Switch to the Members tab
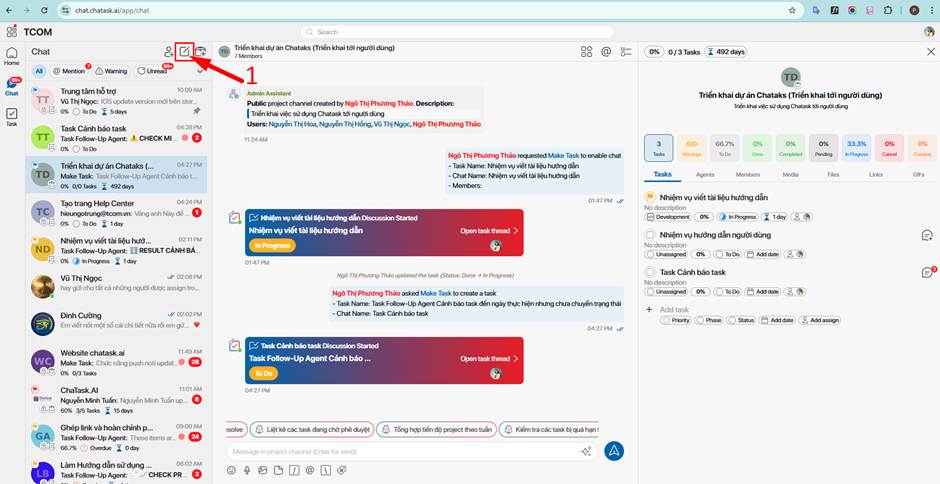 [x=748, y=175]
